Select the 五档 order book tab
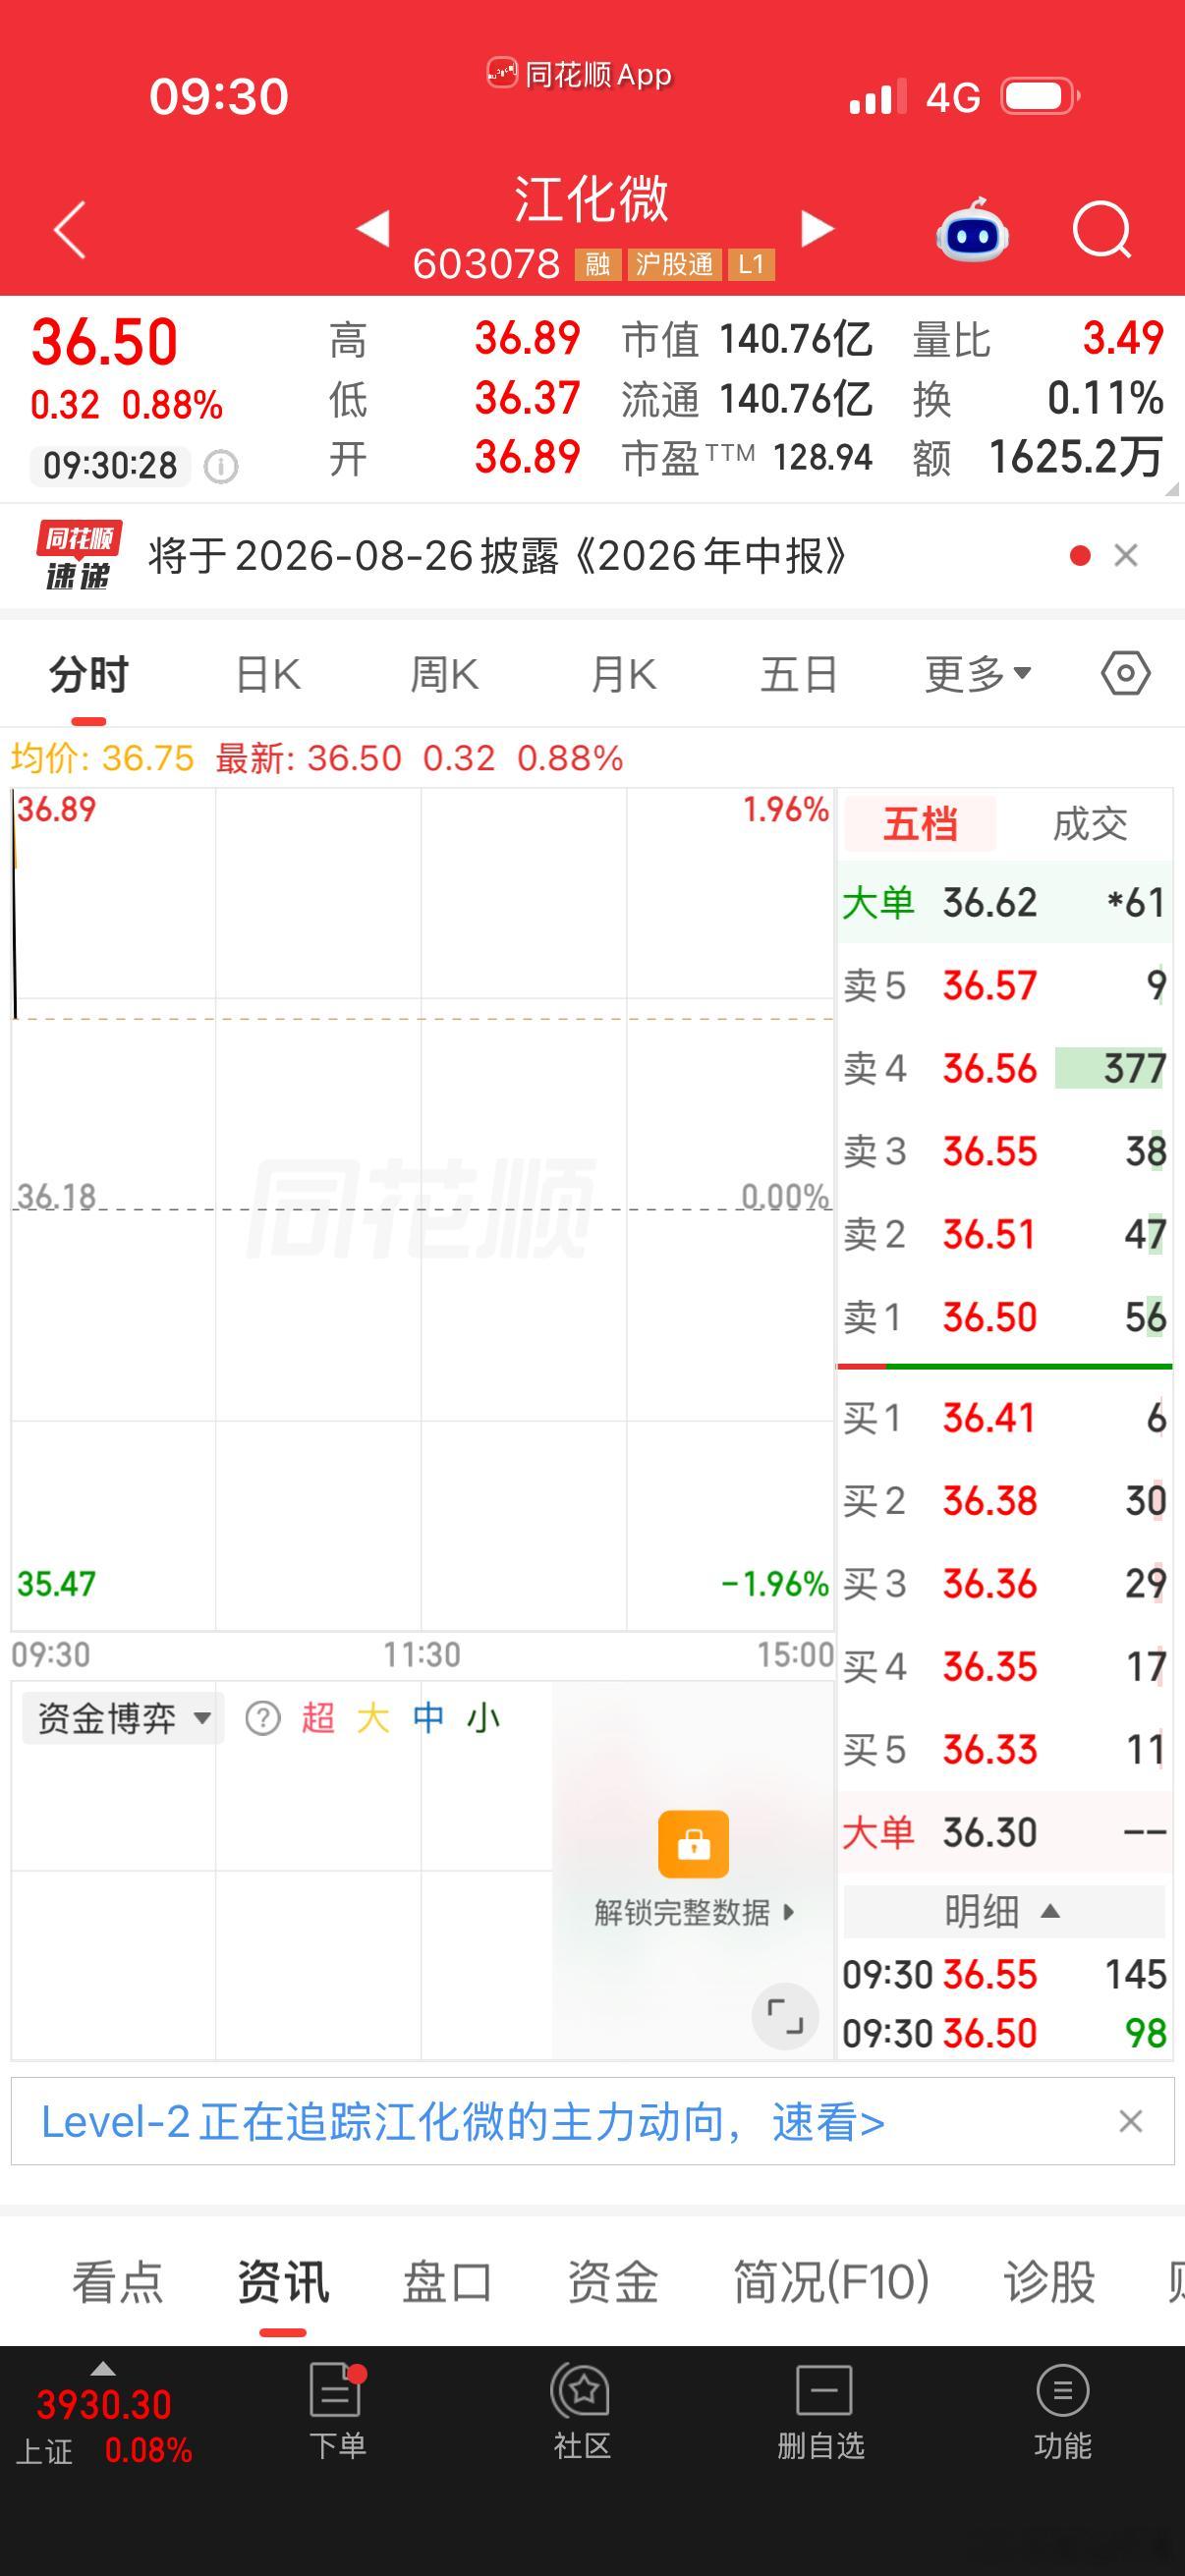Screen dimensions: 1185x2576 [x=920, y=825]
